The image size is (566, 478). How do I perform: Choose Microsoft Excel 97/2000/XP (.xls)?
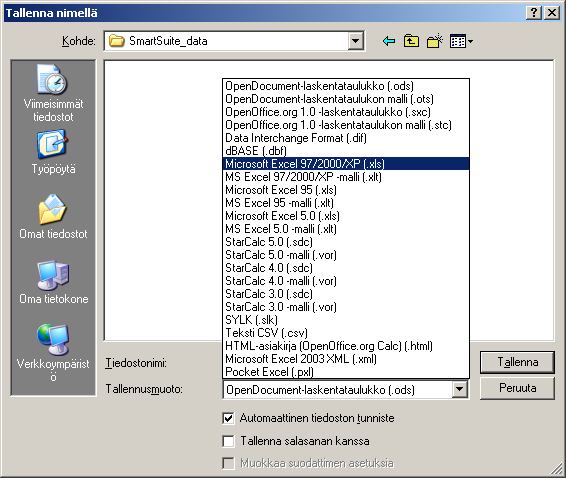click(346, 164)
